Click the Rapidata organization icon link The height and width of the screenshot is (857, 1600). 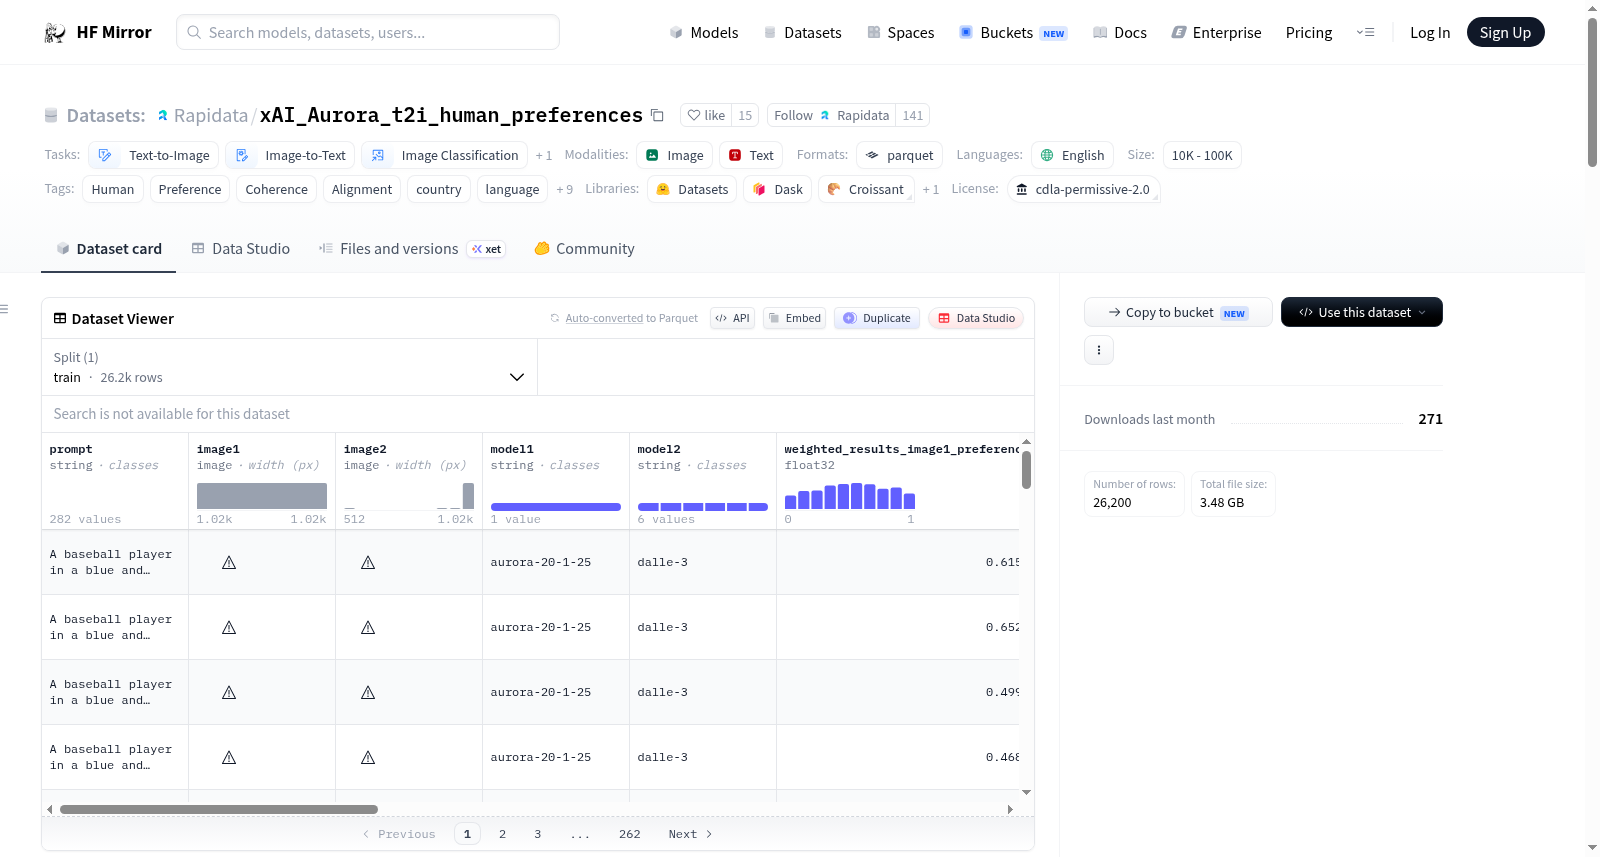(x=163, y=116)
